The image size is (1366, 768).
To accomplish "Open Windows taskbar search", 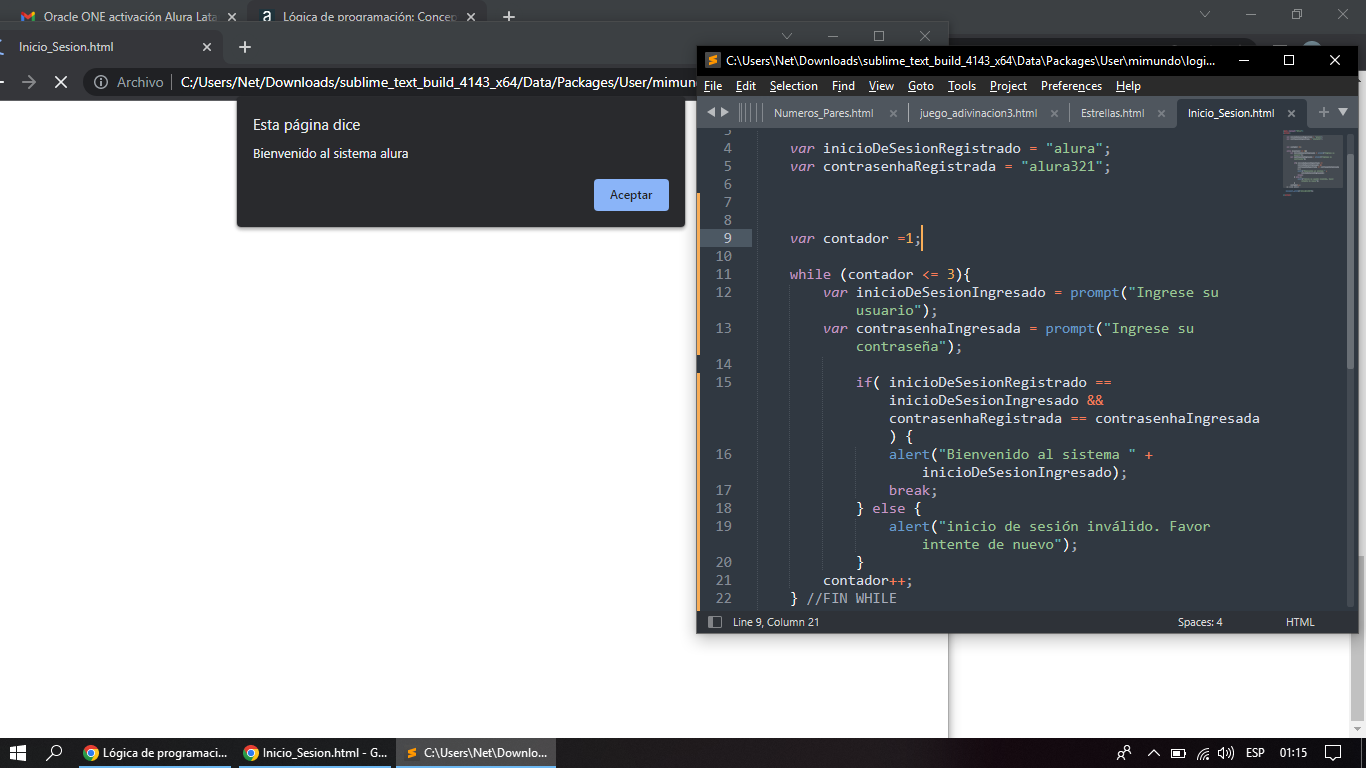I will coord(55,753).
